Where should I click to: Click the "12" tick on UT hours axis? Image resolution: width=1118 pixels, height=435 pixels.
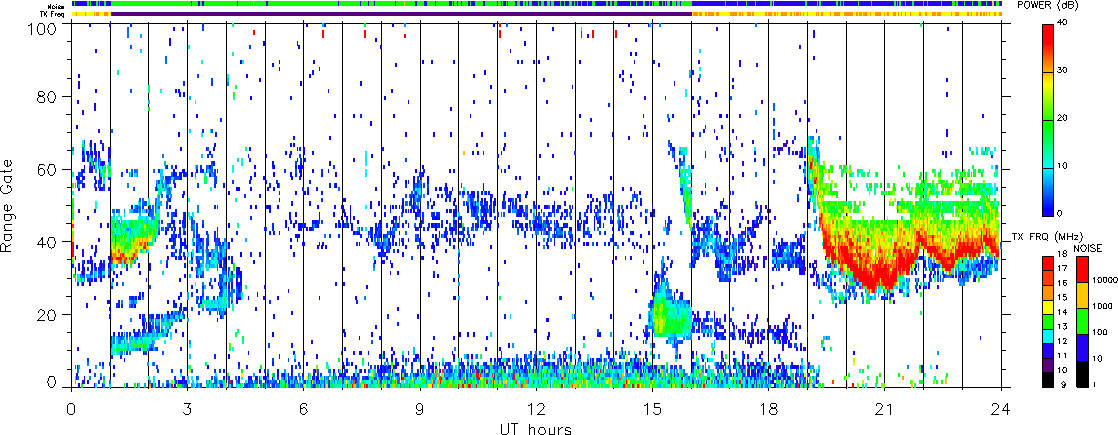[x=536, y=409]
